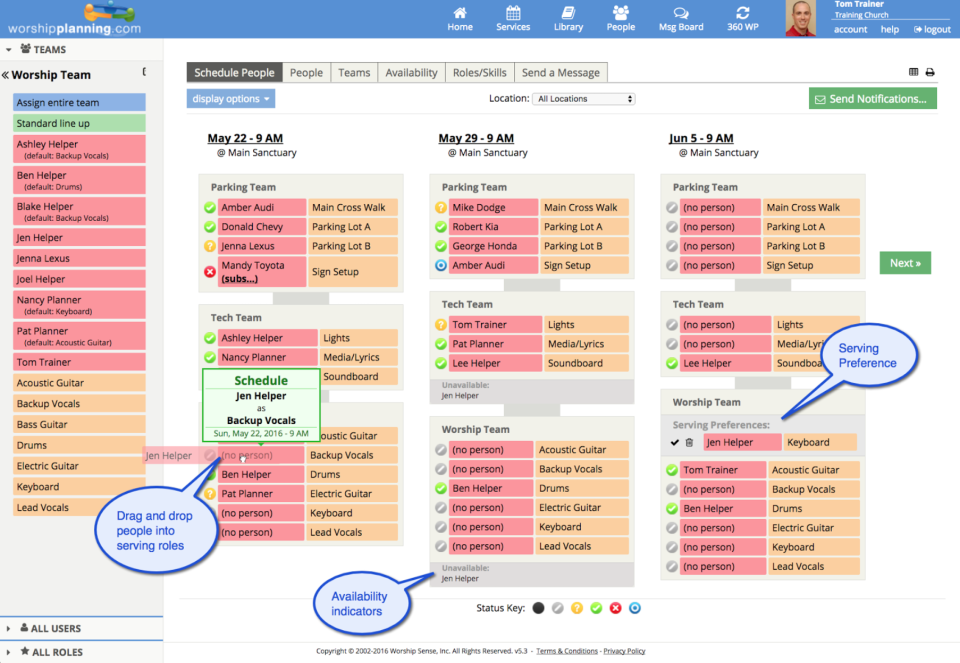Open Privacy Policy link
Screen dimensions: 960x663
624,651
